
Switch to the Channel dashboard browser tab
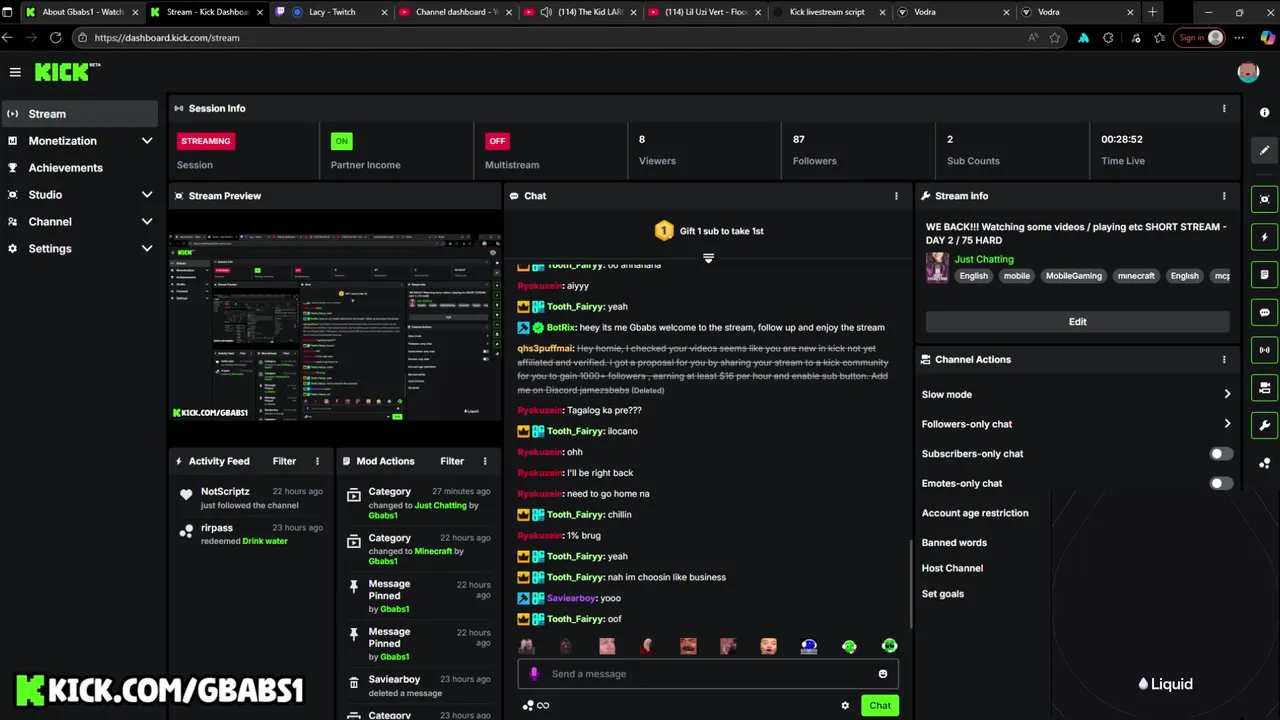[x=454, y=12]
